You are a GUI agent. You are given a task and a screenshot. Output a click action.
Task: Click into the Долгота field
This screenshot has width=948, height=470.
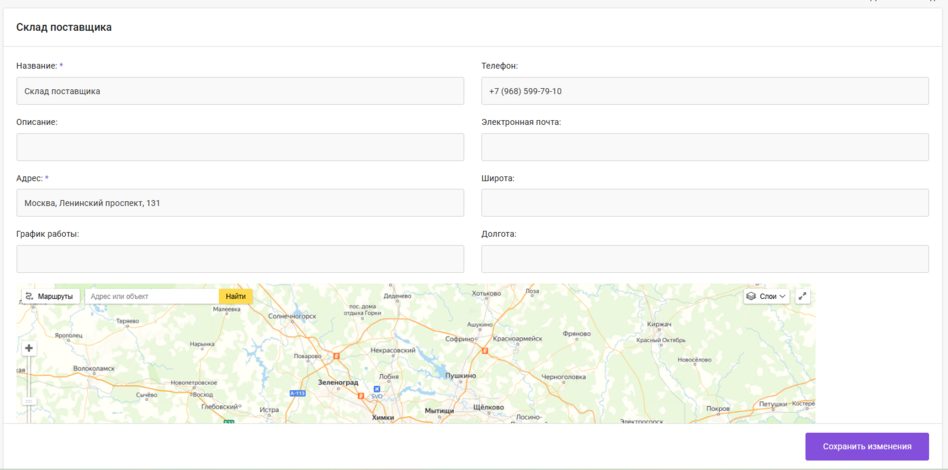pyautogui.click(x=704, y=259)
